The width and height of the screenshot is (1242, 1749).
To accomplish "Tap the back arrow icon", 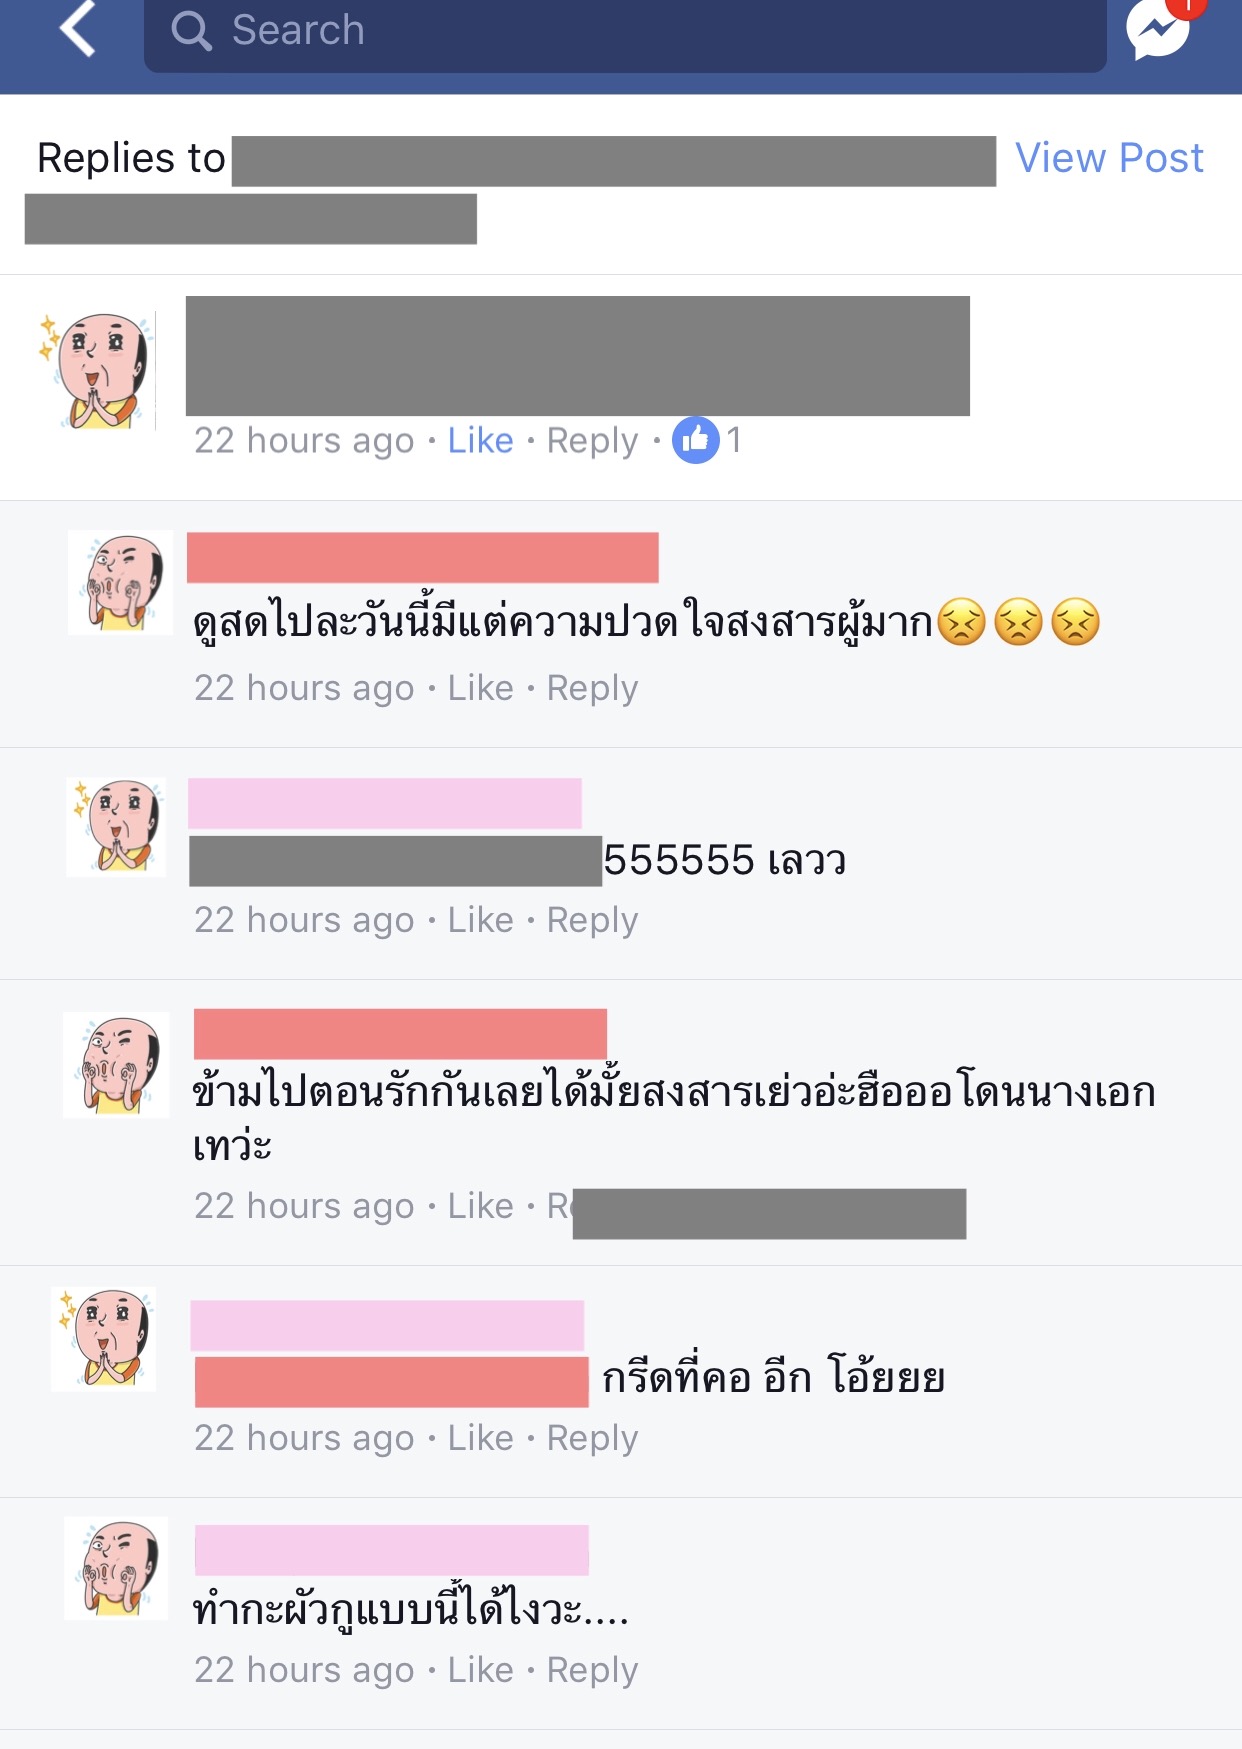I will click(78, 28).
